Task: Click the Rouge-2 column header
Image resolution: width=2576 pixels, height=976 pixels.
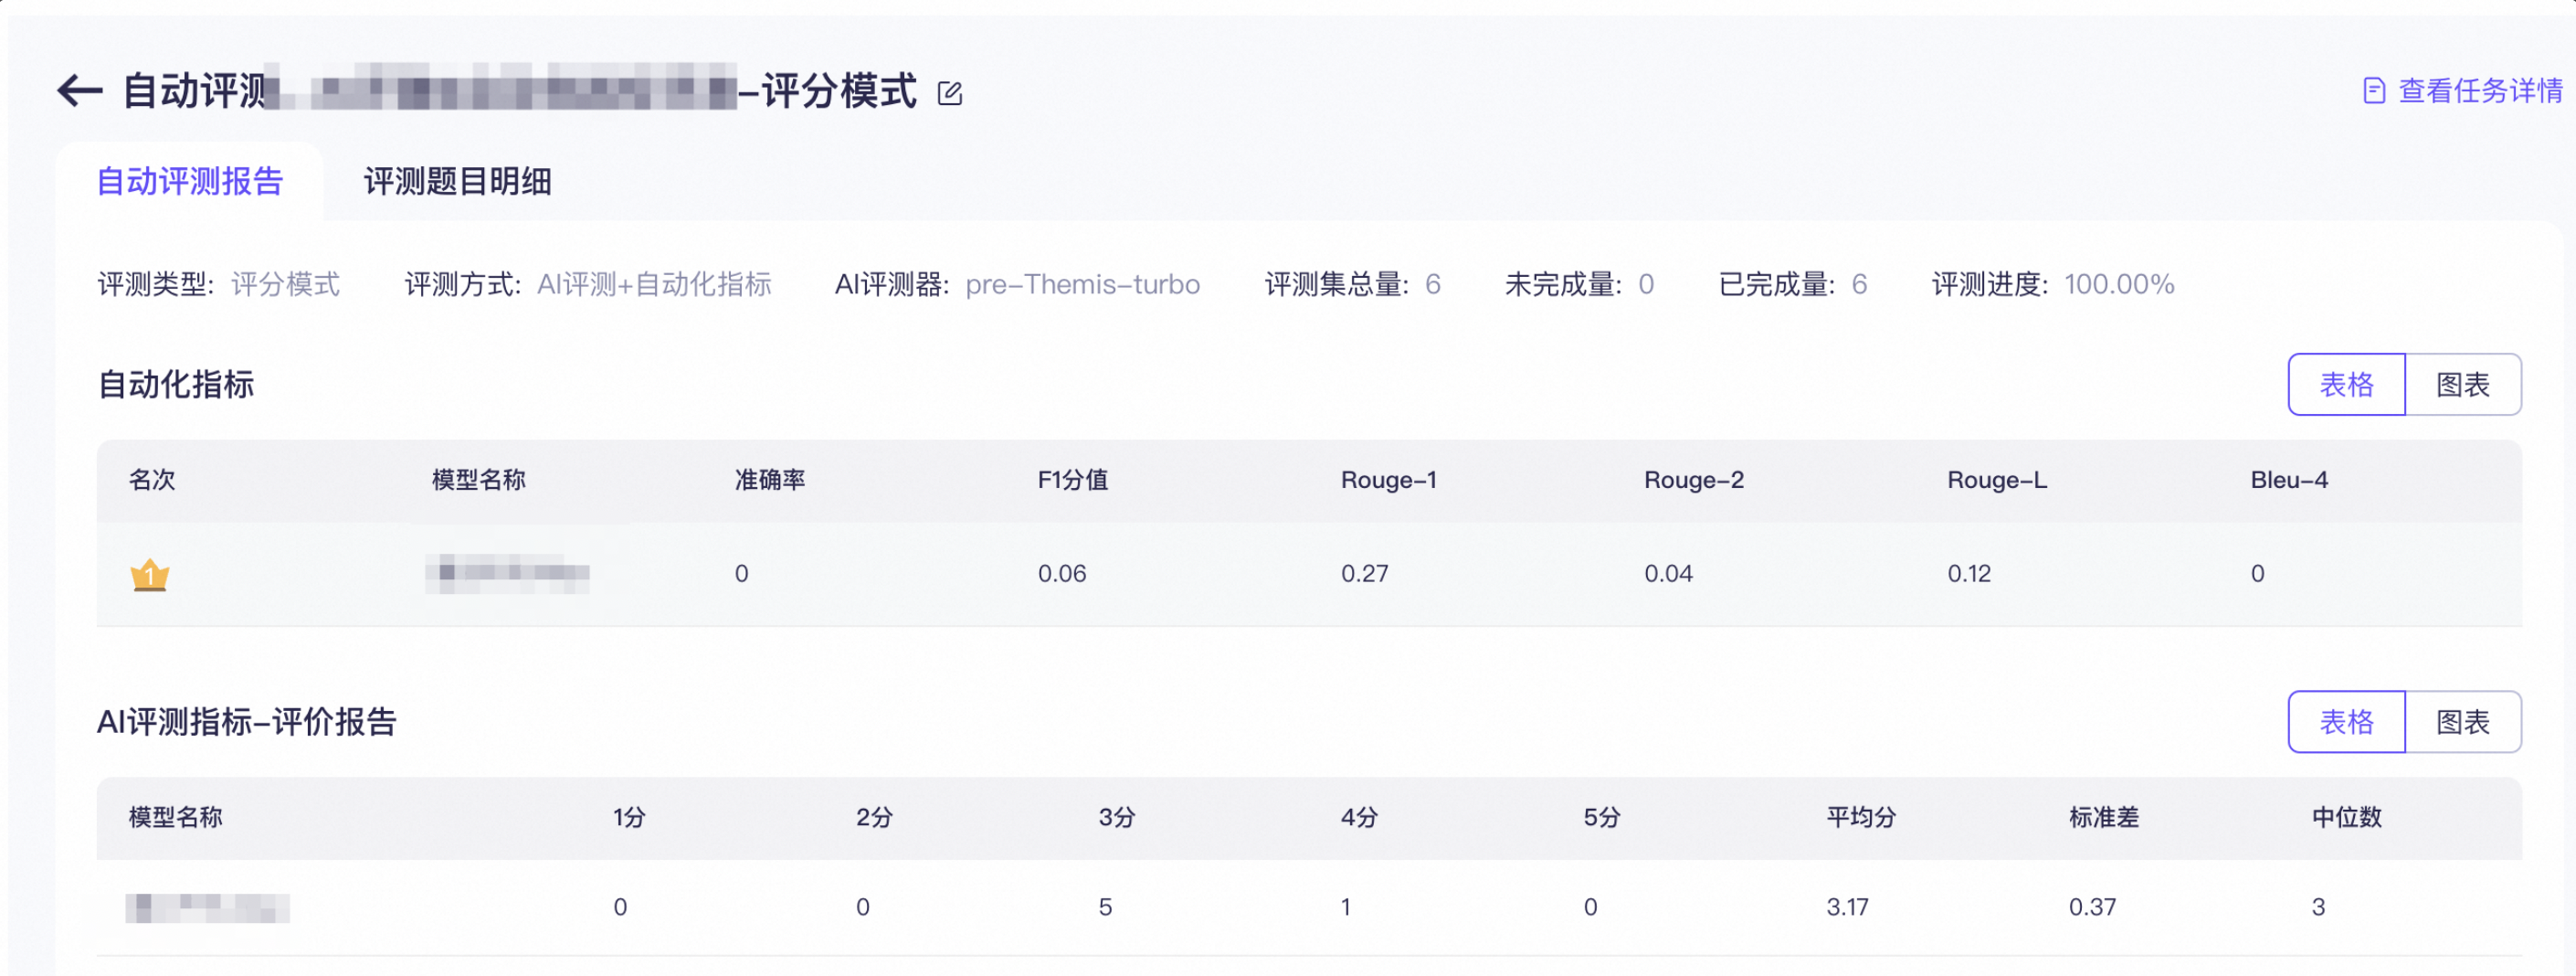Action: [x=1693, y=480]
